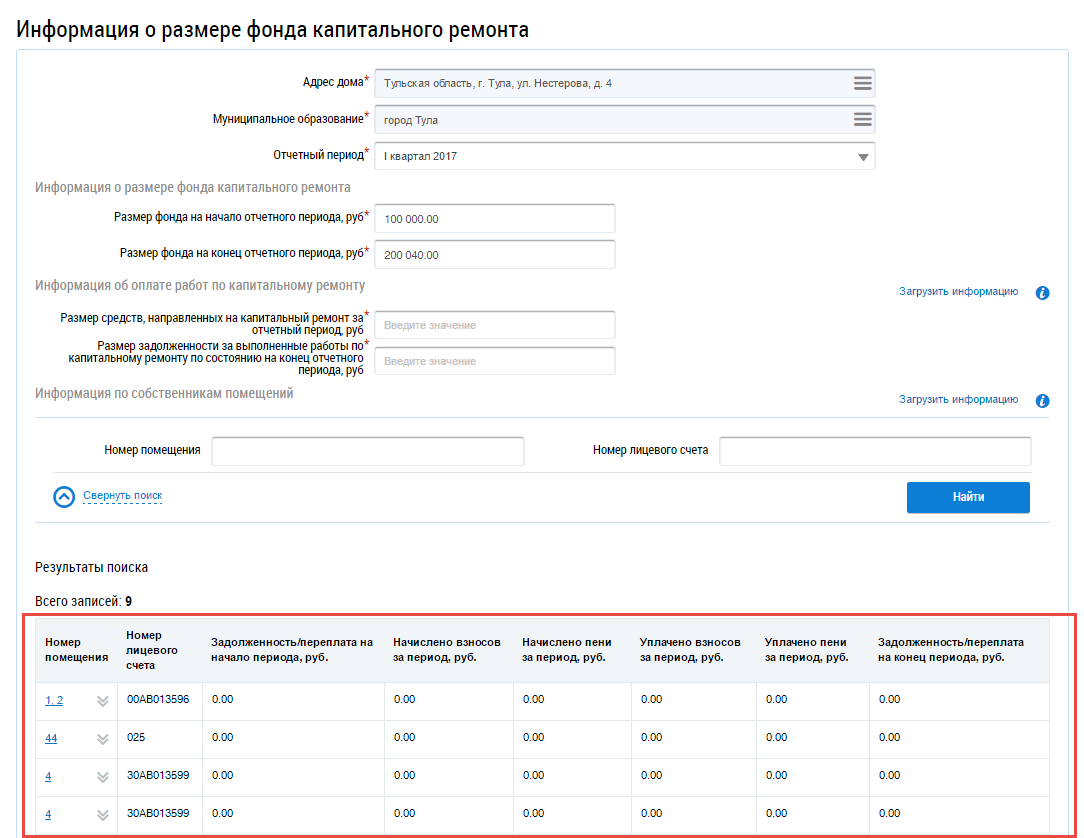Image resolution: width=1084 pixels, height=838 pixels.
Task: Click the Адрес дома field
Action: (625, 83)
